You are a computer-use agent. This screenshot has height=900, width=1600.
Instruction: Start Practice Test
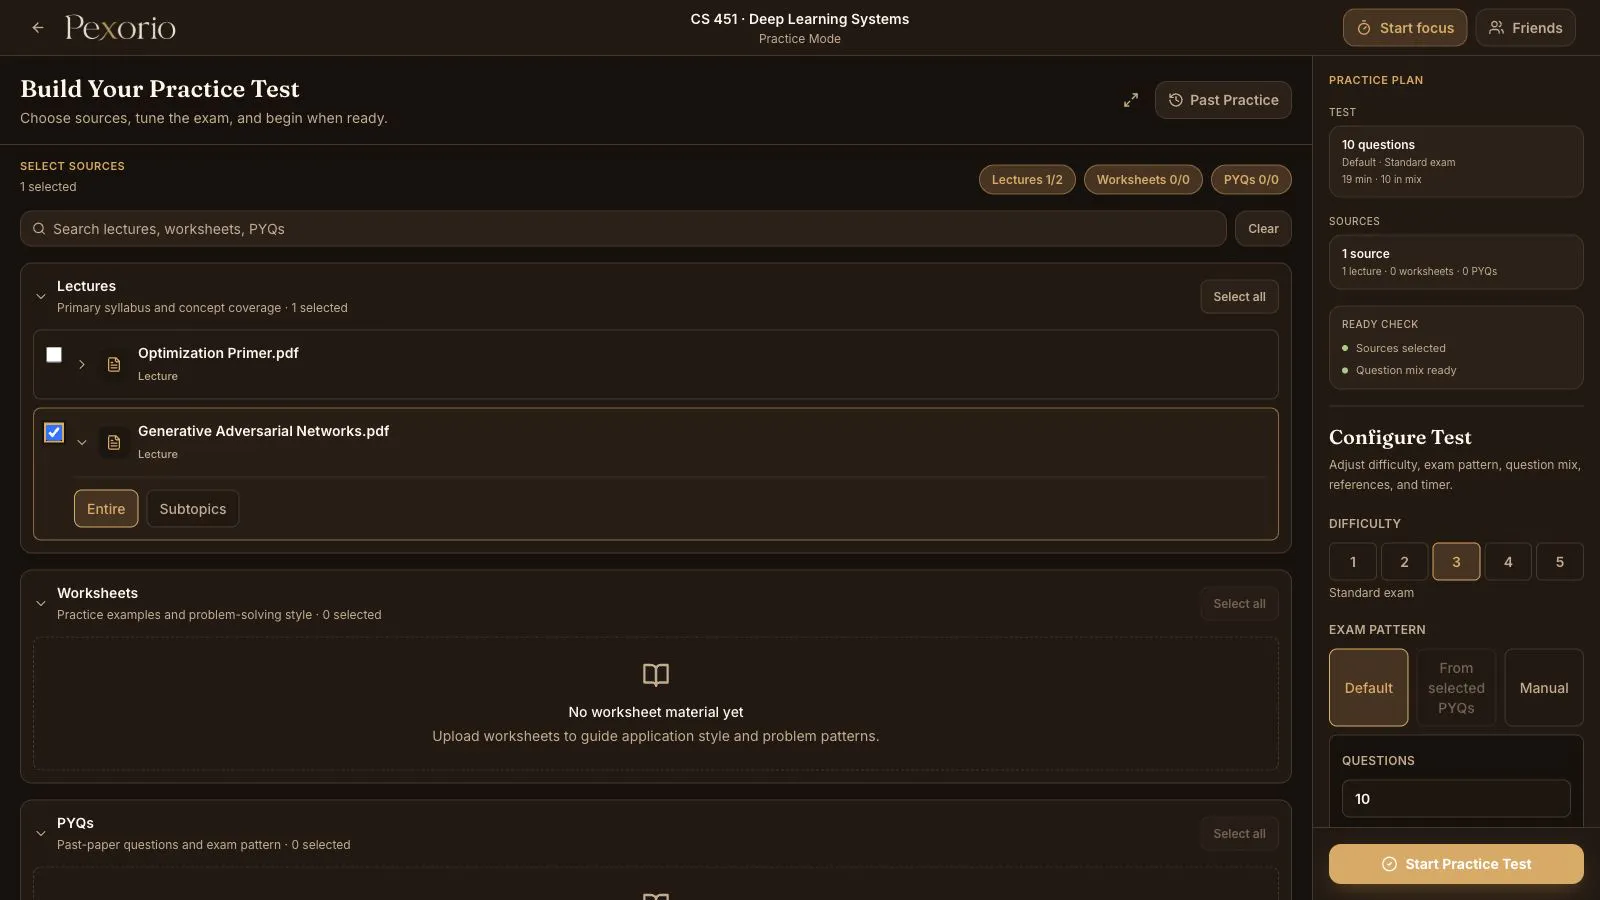click(1456, 864)
